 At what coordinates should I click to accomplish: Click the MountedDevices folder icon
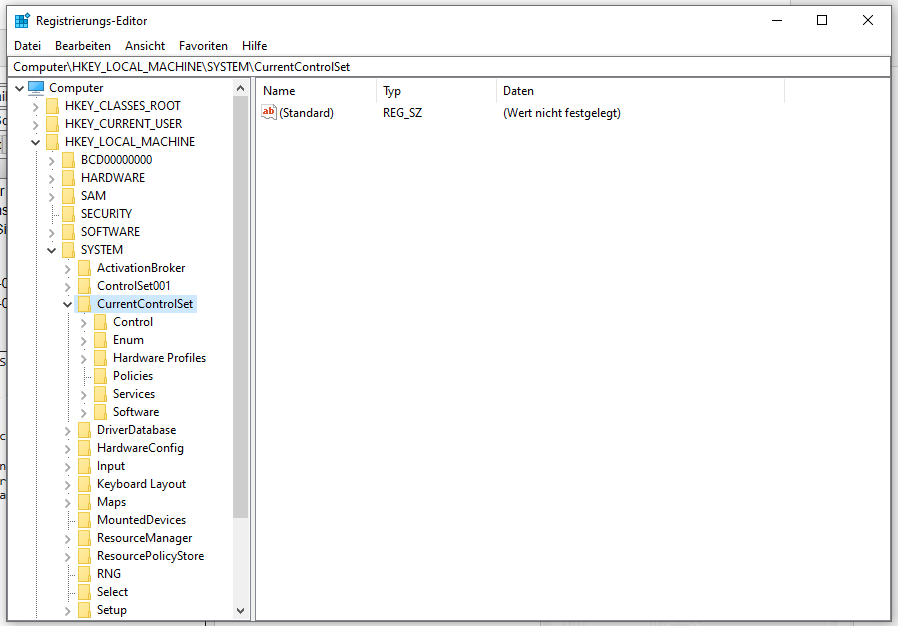click(x=85, y=520)
